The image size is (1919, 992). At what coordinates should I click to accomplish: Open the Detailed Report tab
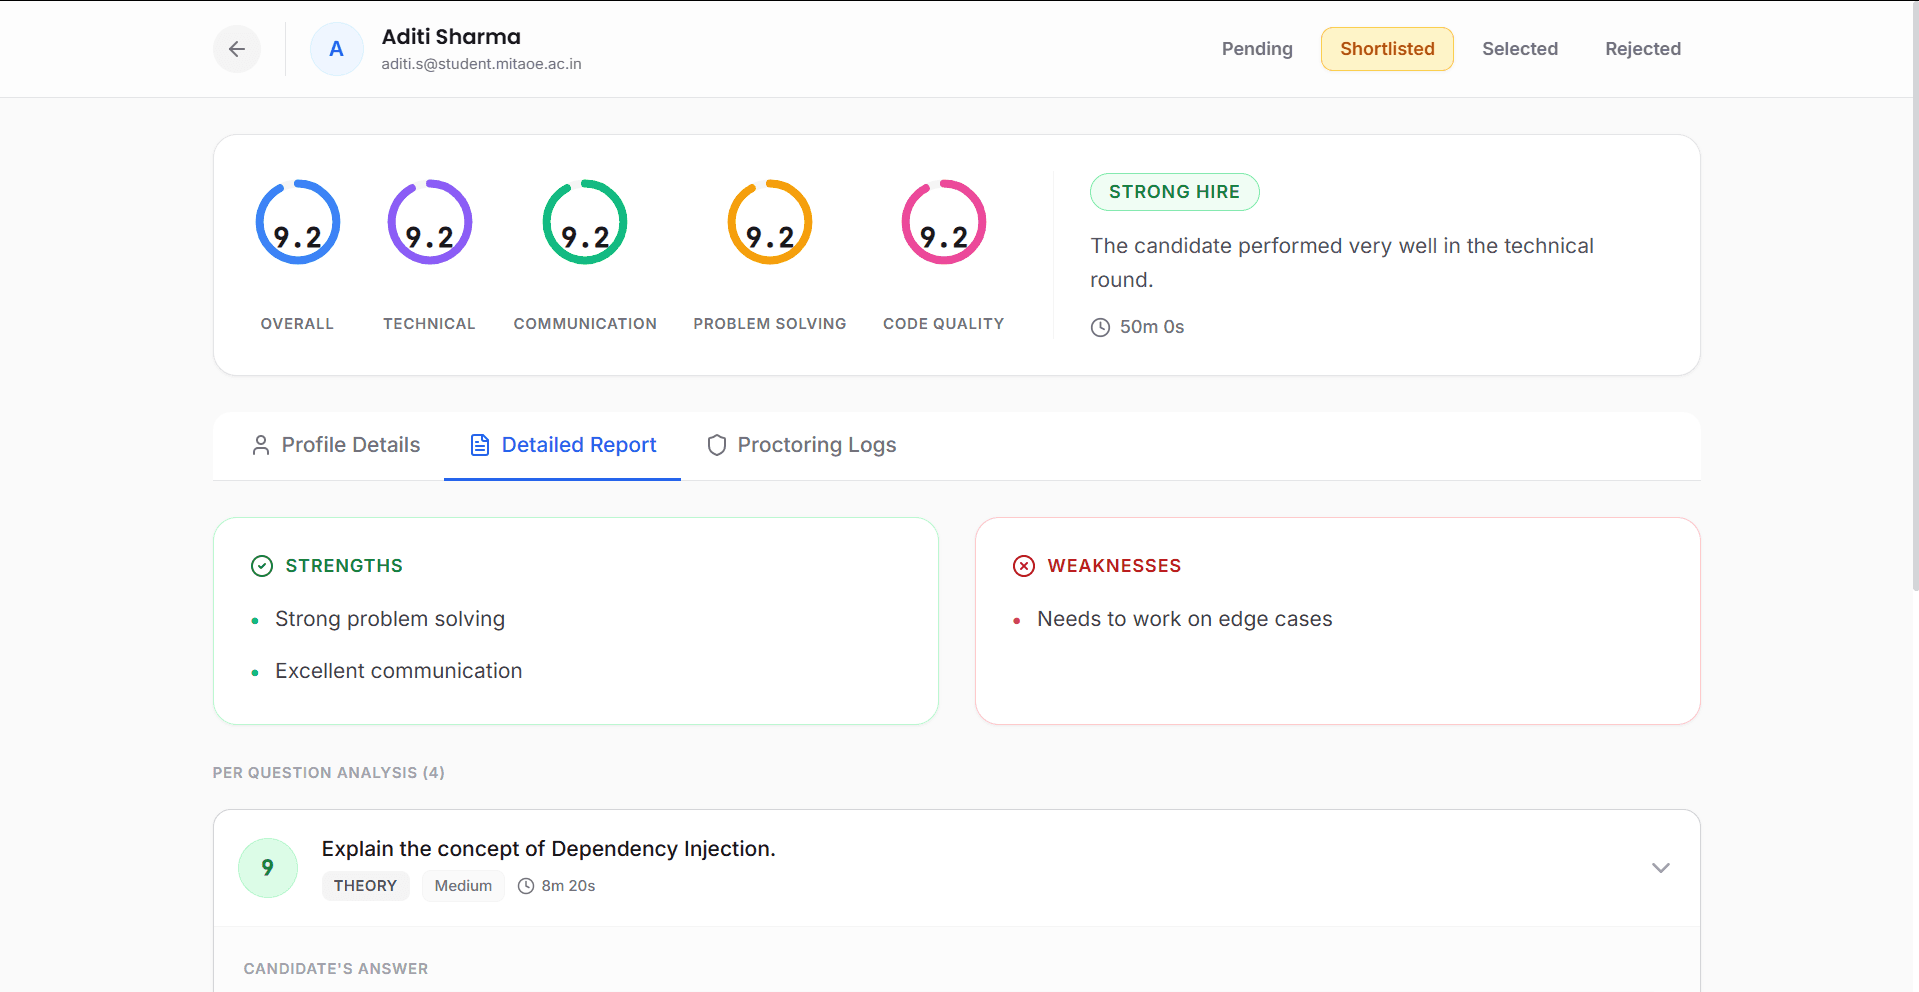(563, 445)
